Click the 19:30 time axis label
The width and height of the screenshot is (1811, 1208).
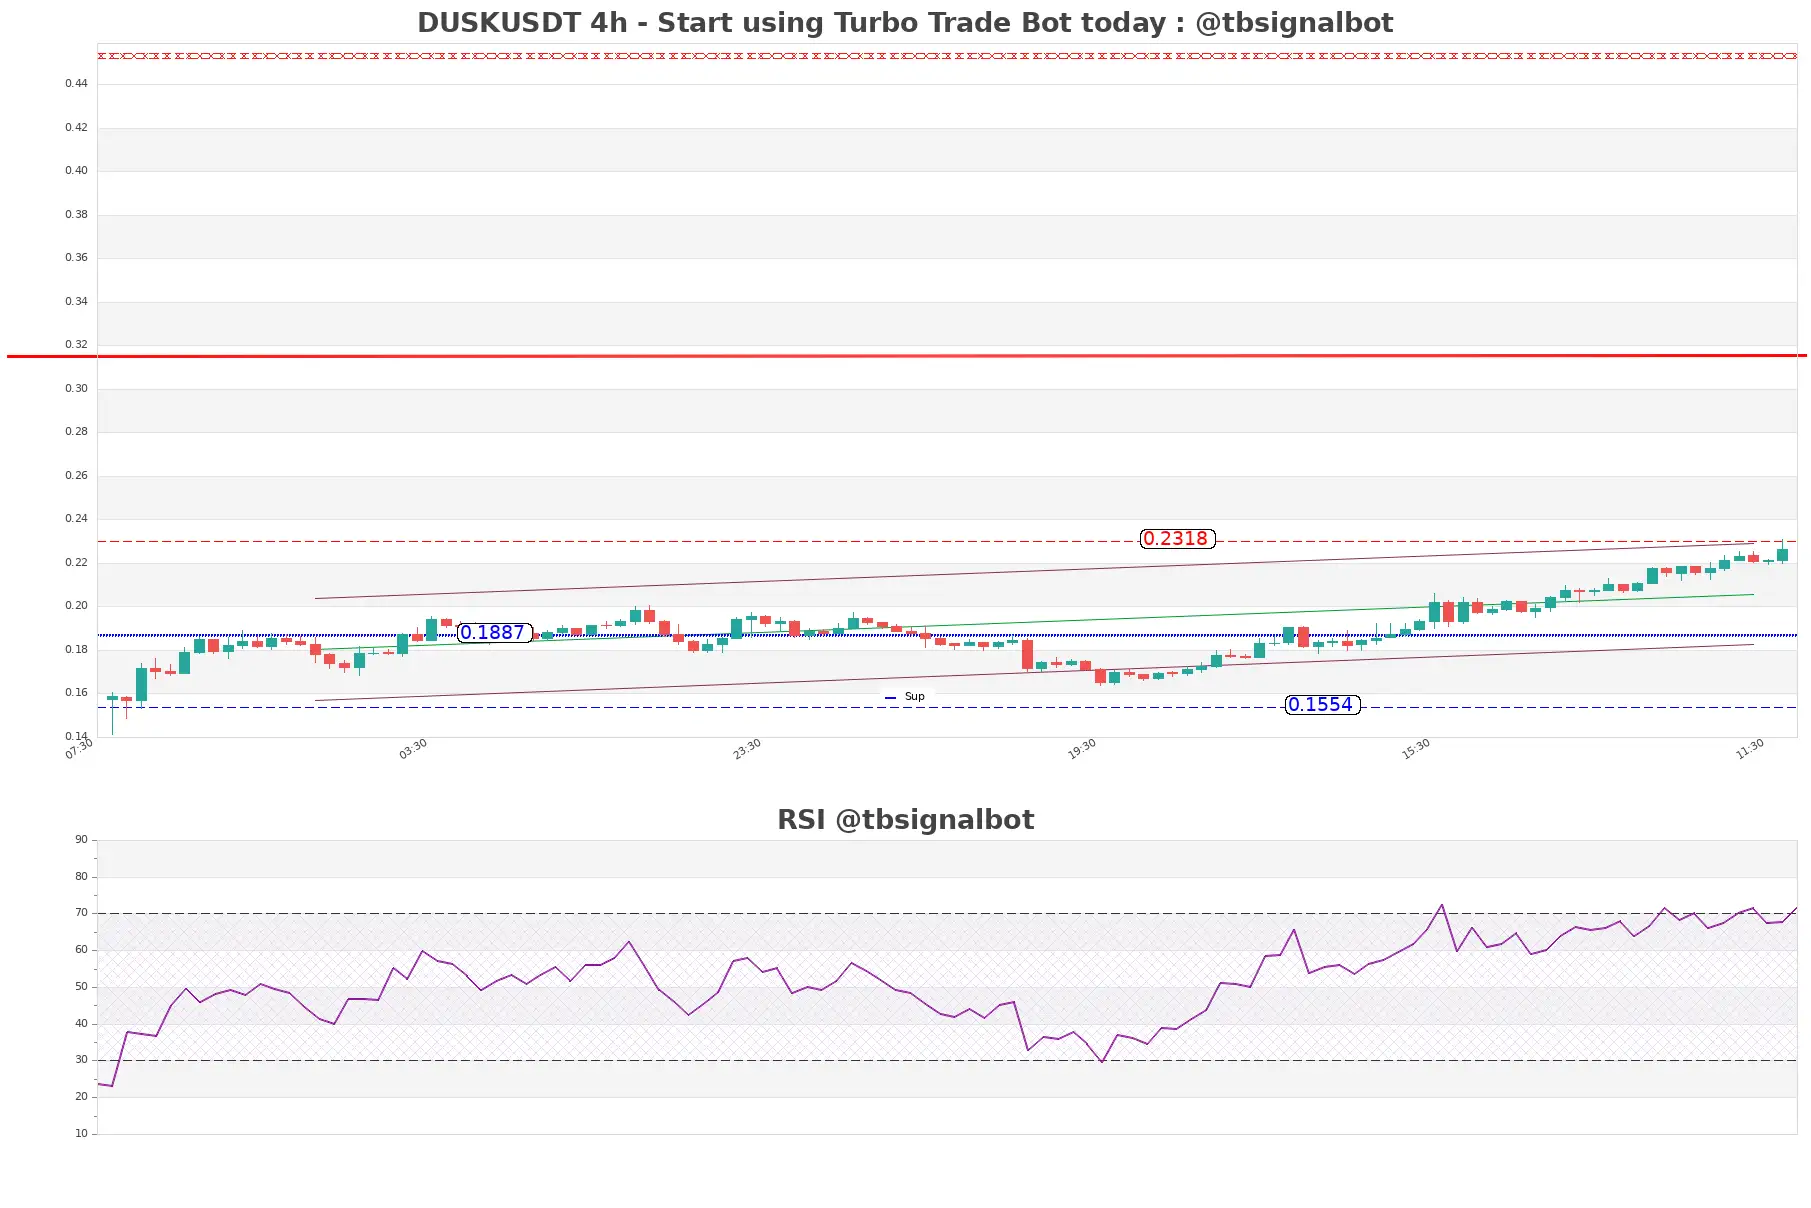pyautogui.click(x=1082, y=749)
